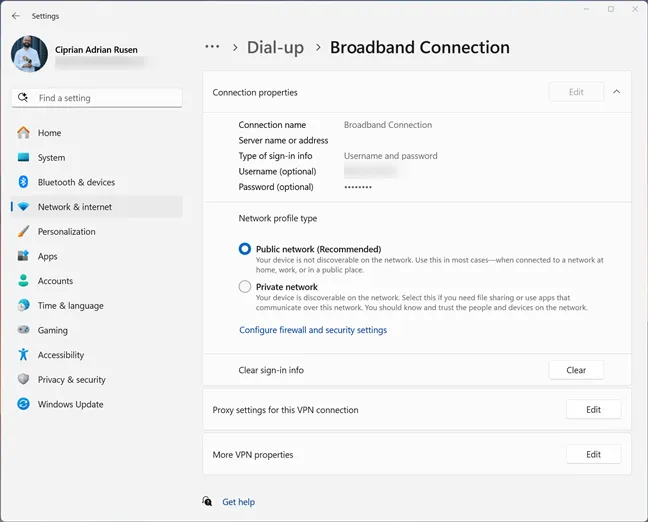Click the Windows Update sync icon
Viewport: 648px width, 522px height.
24,404
